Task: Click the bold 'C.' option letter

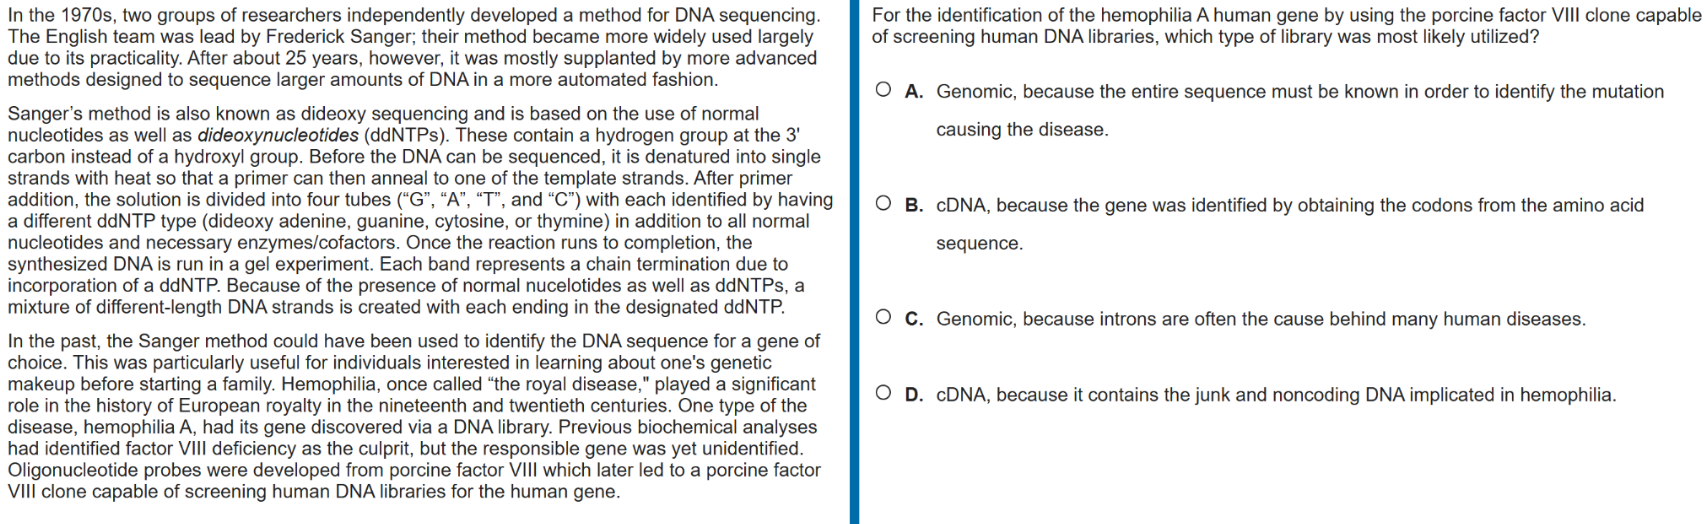Action: [914, 320]
